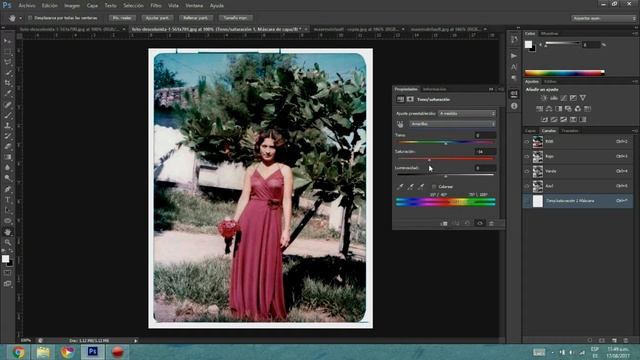Pick the add-to-sample eyedropper
The width and height of the screenshot is (640, 360).
pyautogui.click(x=411, y=187)
